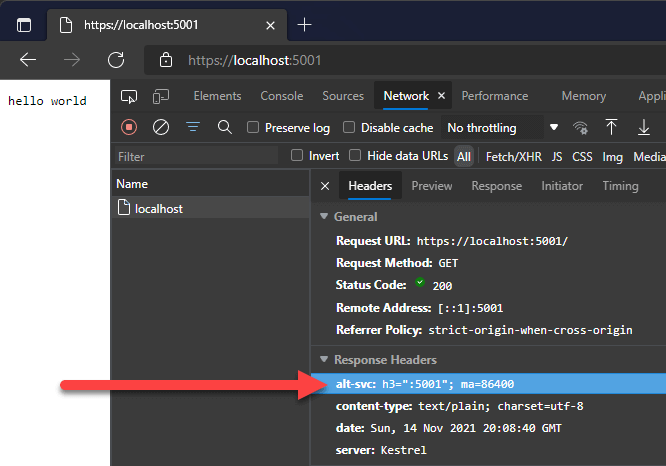This screenshot has height=466, width=666.
Task: Click the Filter text input field
Action: 195,157
